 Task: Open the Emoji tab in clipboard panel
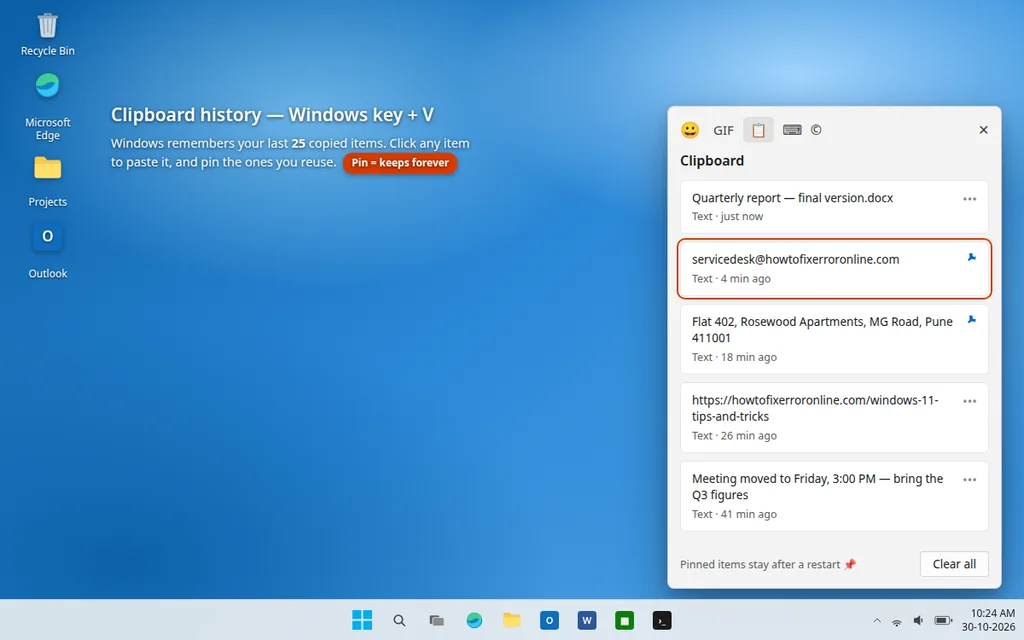[690, 130]
